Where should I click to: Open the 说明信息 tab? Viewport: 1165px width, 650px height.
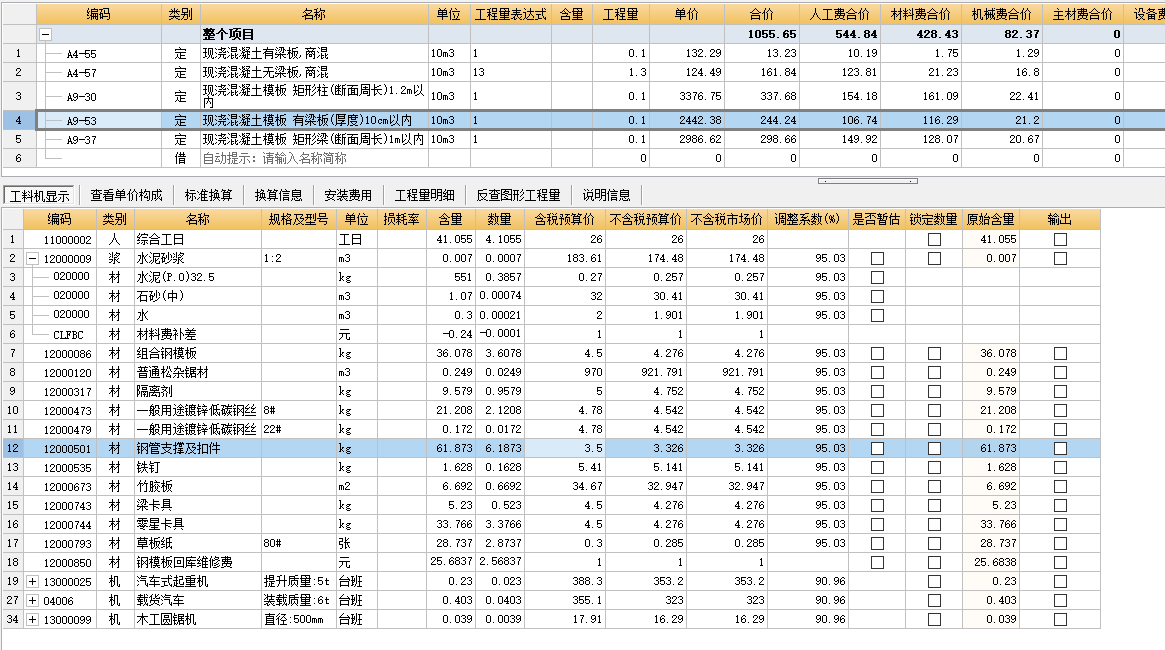[606, 195]
